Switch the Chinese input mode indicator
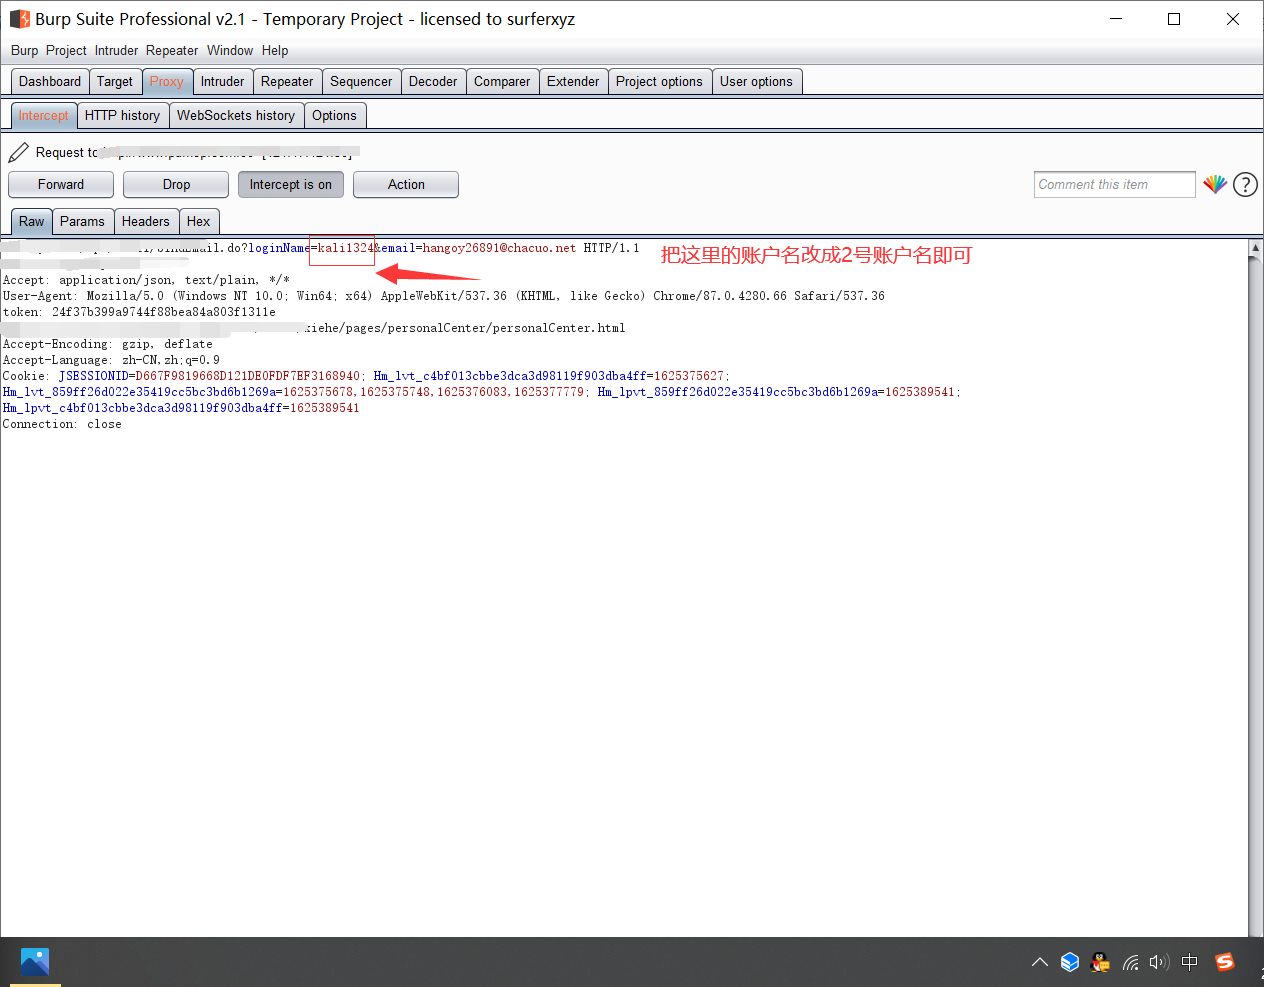This screenshot has width=1264, height=987. (1189, 962)
